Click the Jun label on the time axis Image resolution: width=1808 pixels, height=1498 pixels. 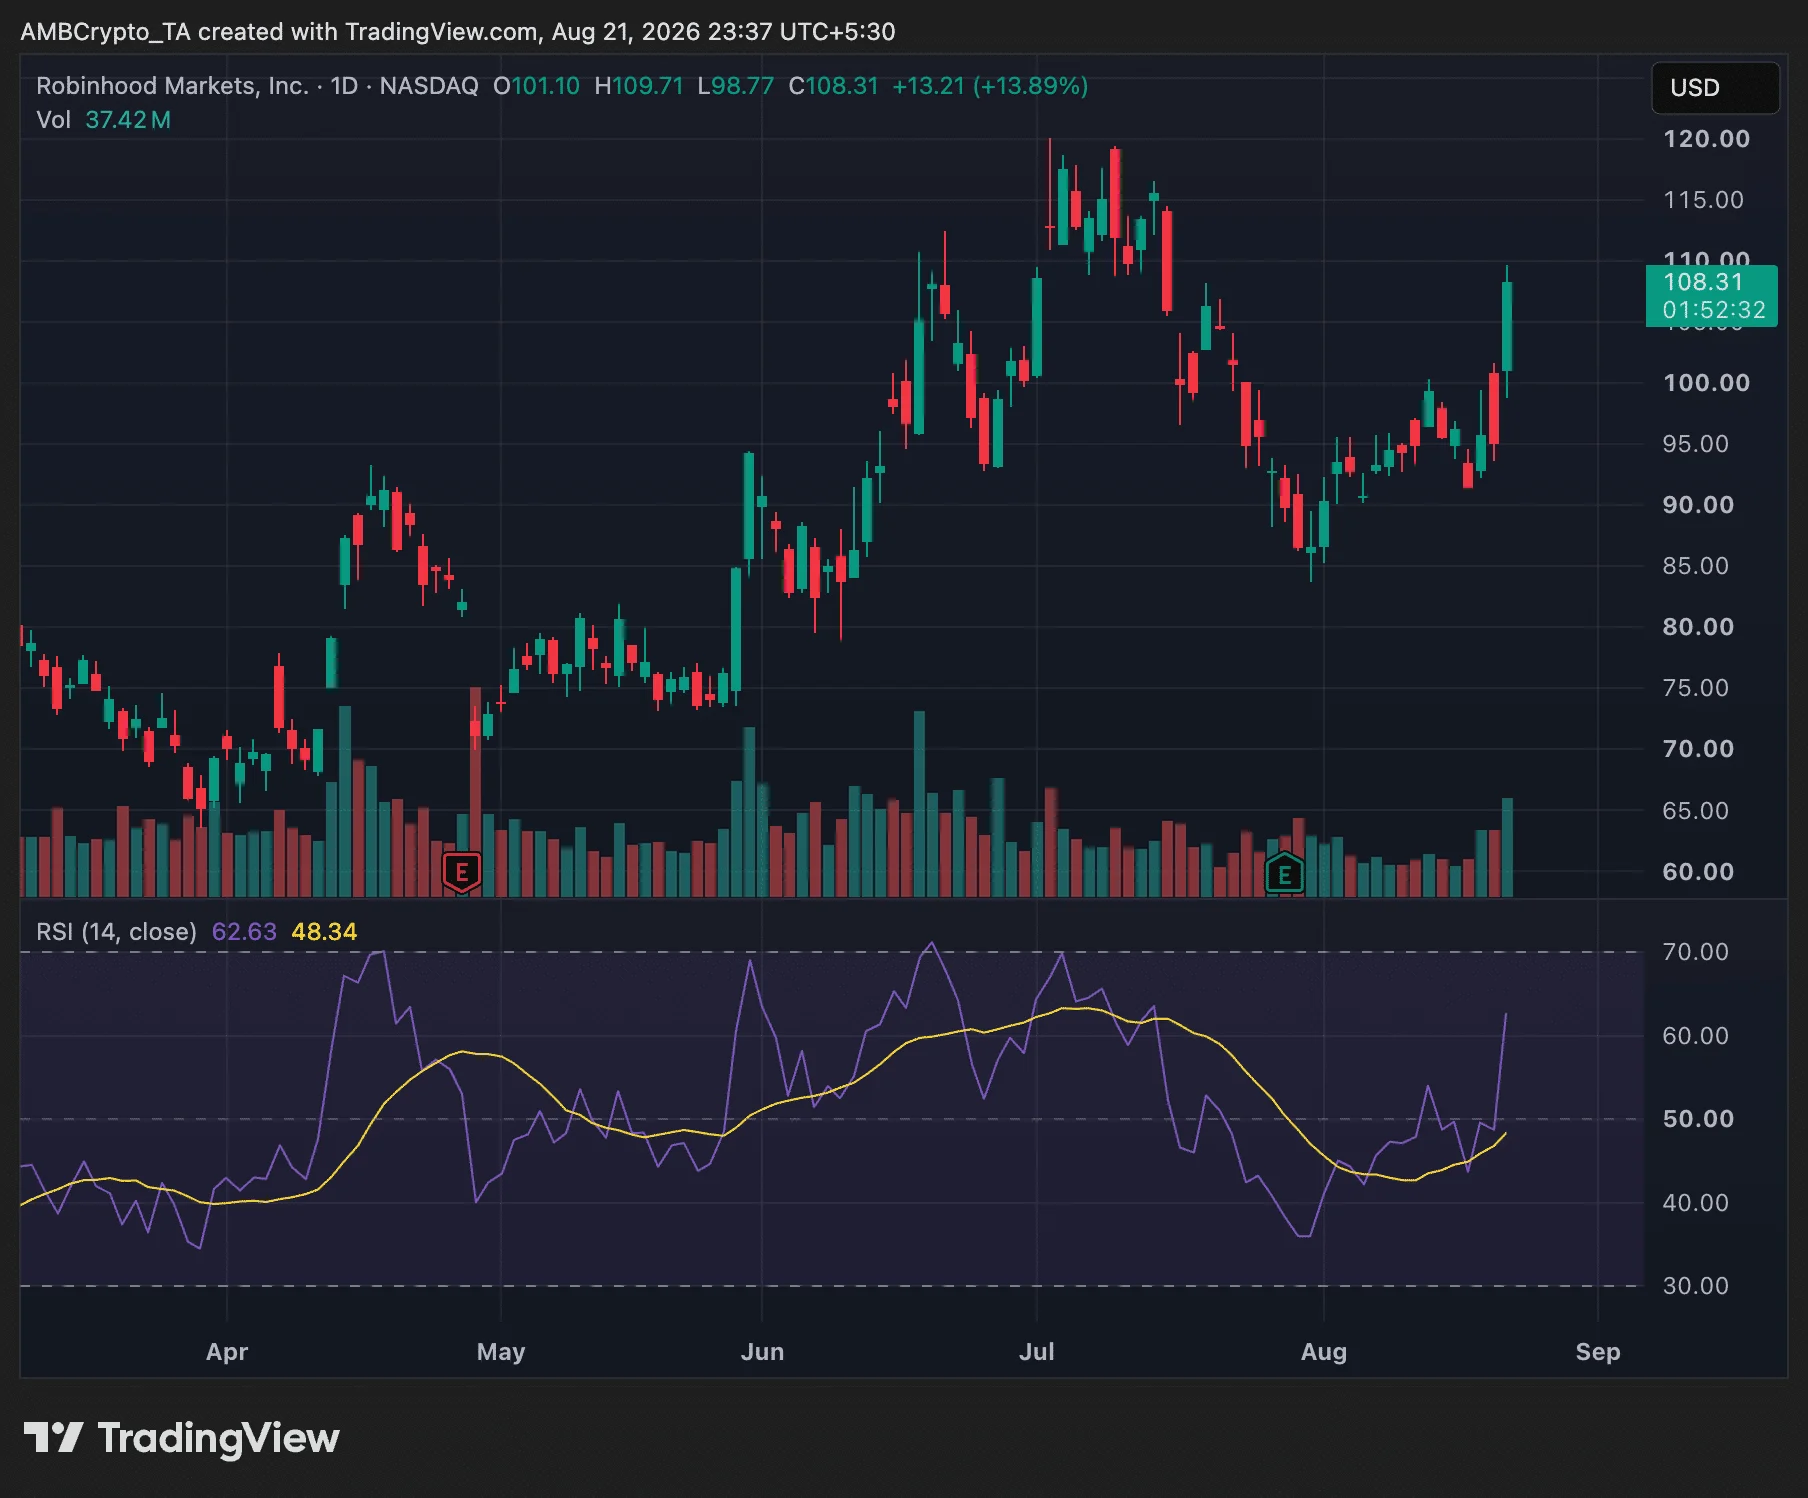pyautogui.click(x=762, y=1352)
